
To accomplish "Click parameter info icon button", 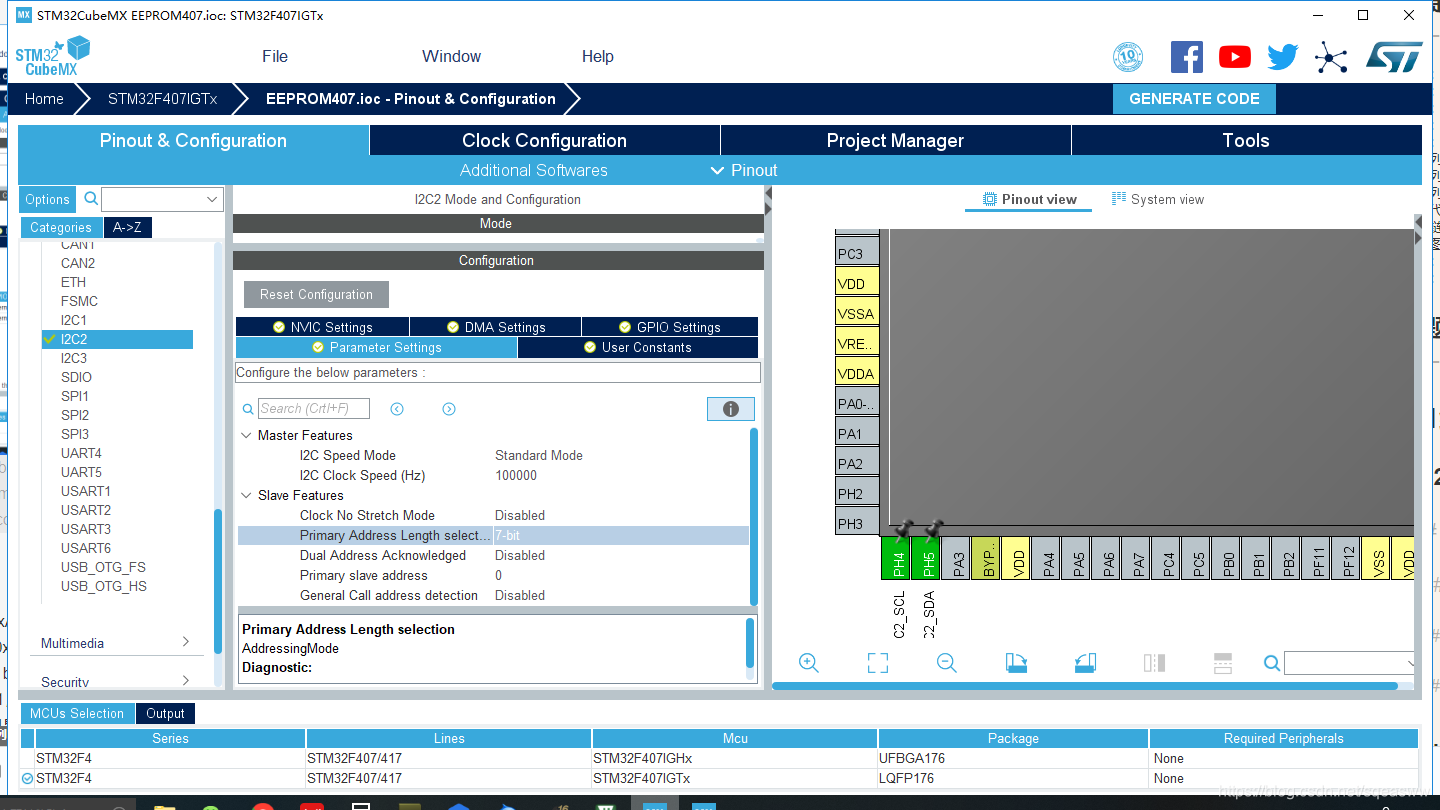I will 731,409.
